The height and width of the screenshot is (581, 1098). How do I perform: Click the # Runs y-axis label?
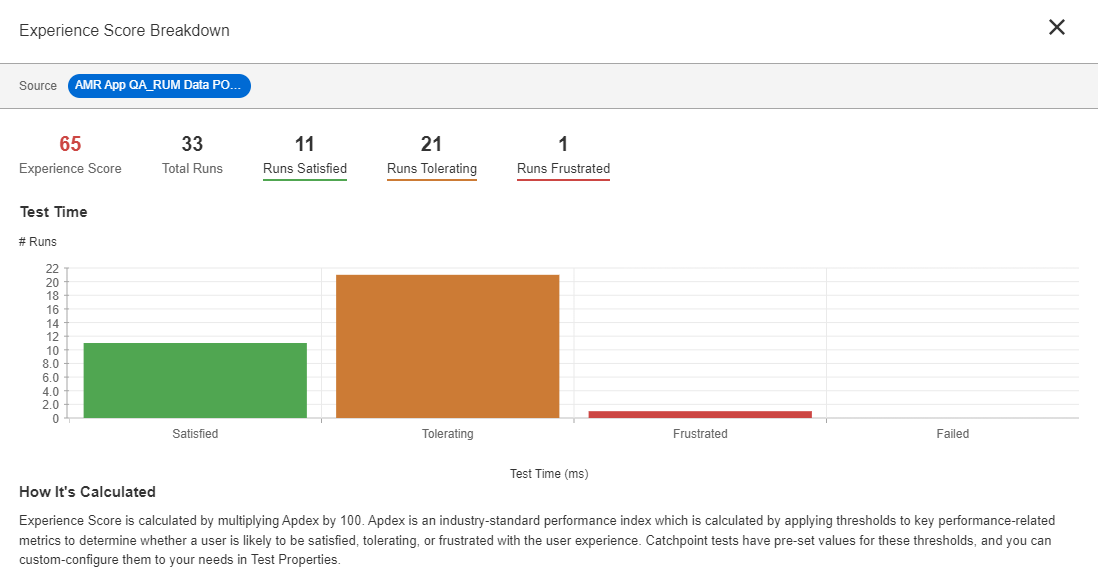click(38, 242)
